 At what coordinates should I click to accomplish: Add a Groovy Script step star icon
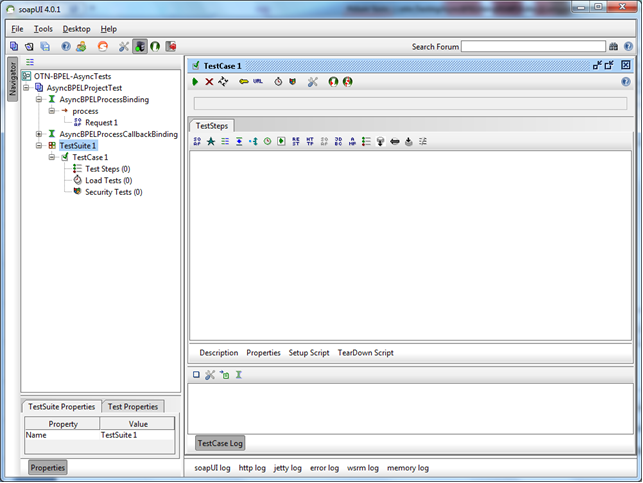[x=211, y=141]
